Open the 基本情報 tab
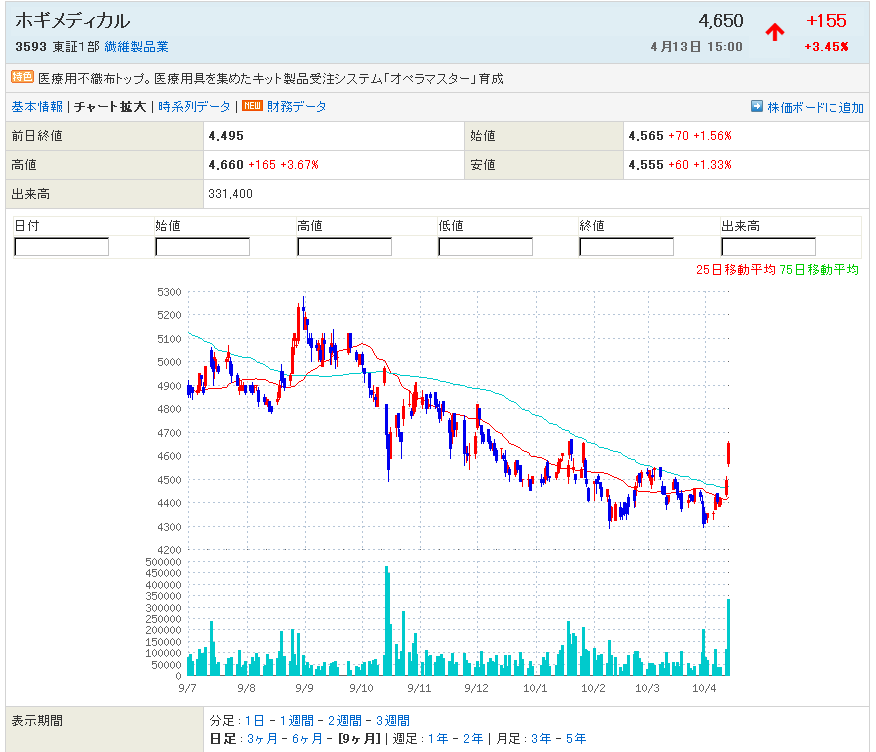The image size is (876, 752). pyautogui.click(x=37, y=107)
